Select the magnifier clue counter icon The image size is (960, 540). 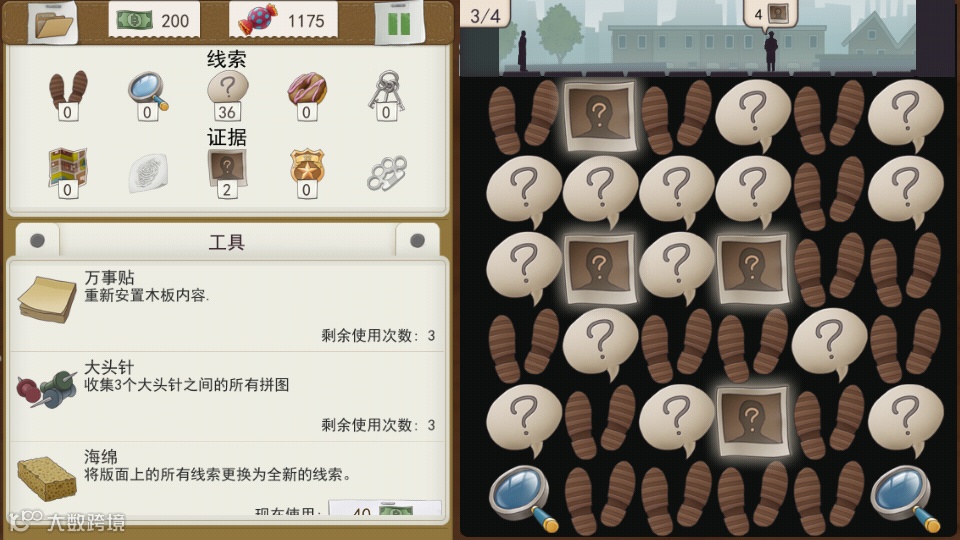pos(148,95)
